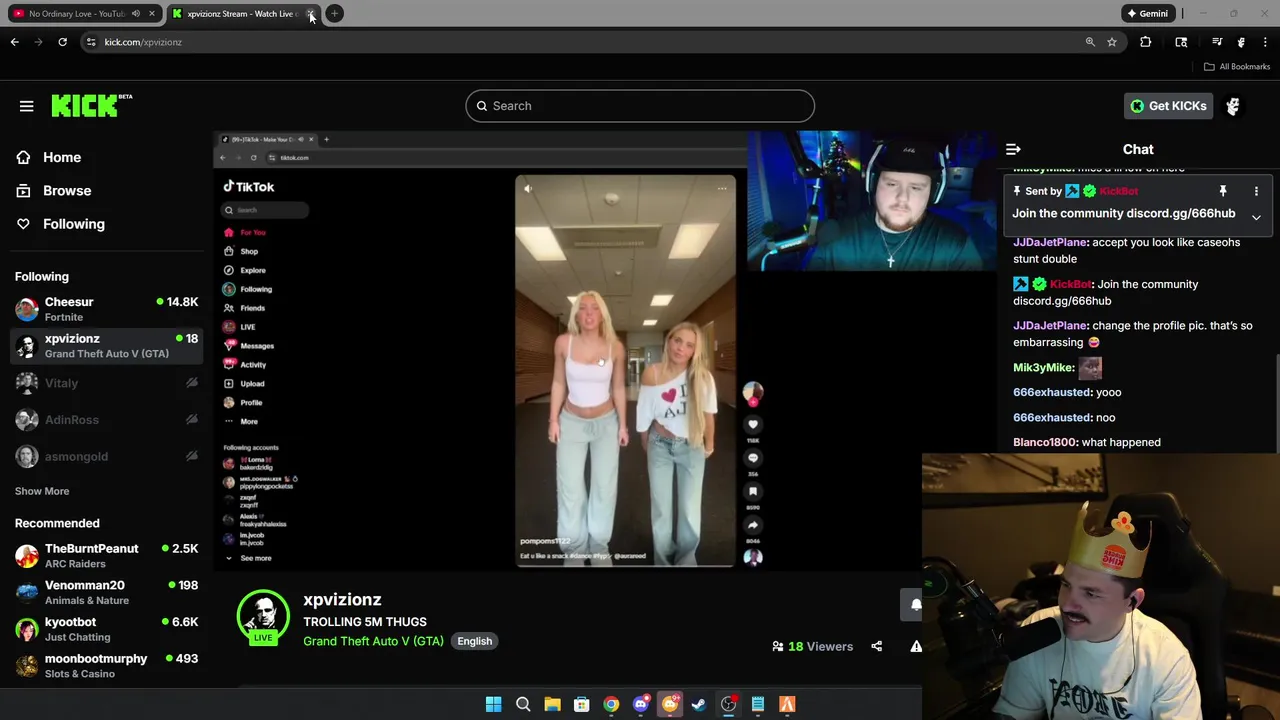Screen dimensions: 1280x720
Task: Open Steam from taskbar
Action: [699, 705]
